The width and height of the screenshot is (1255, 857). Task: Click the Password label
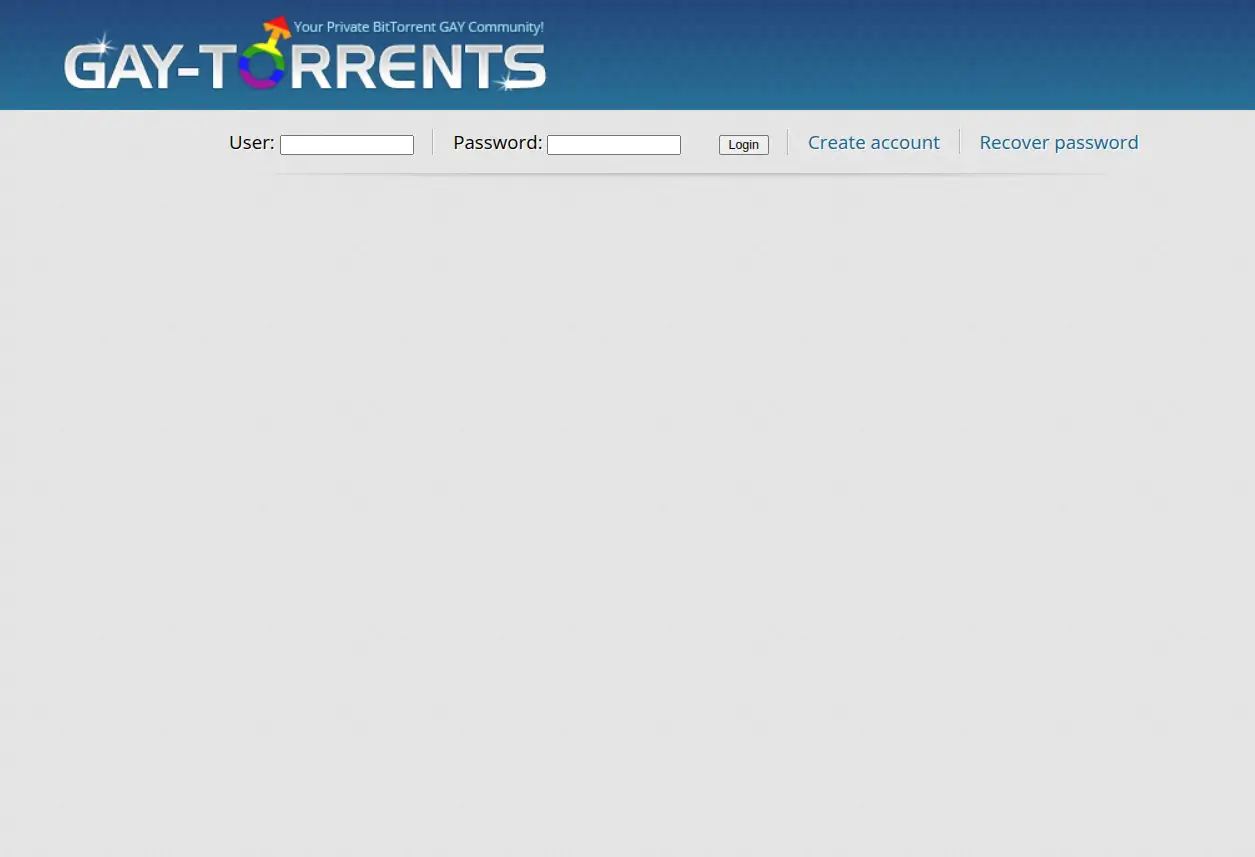(496, 142)
